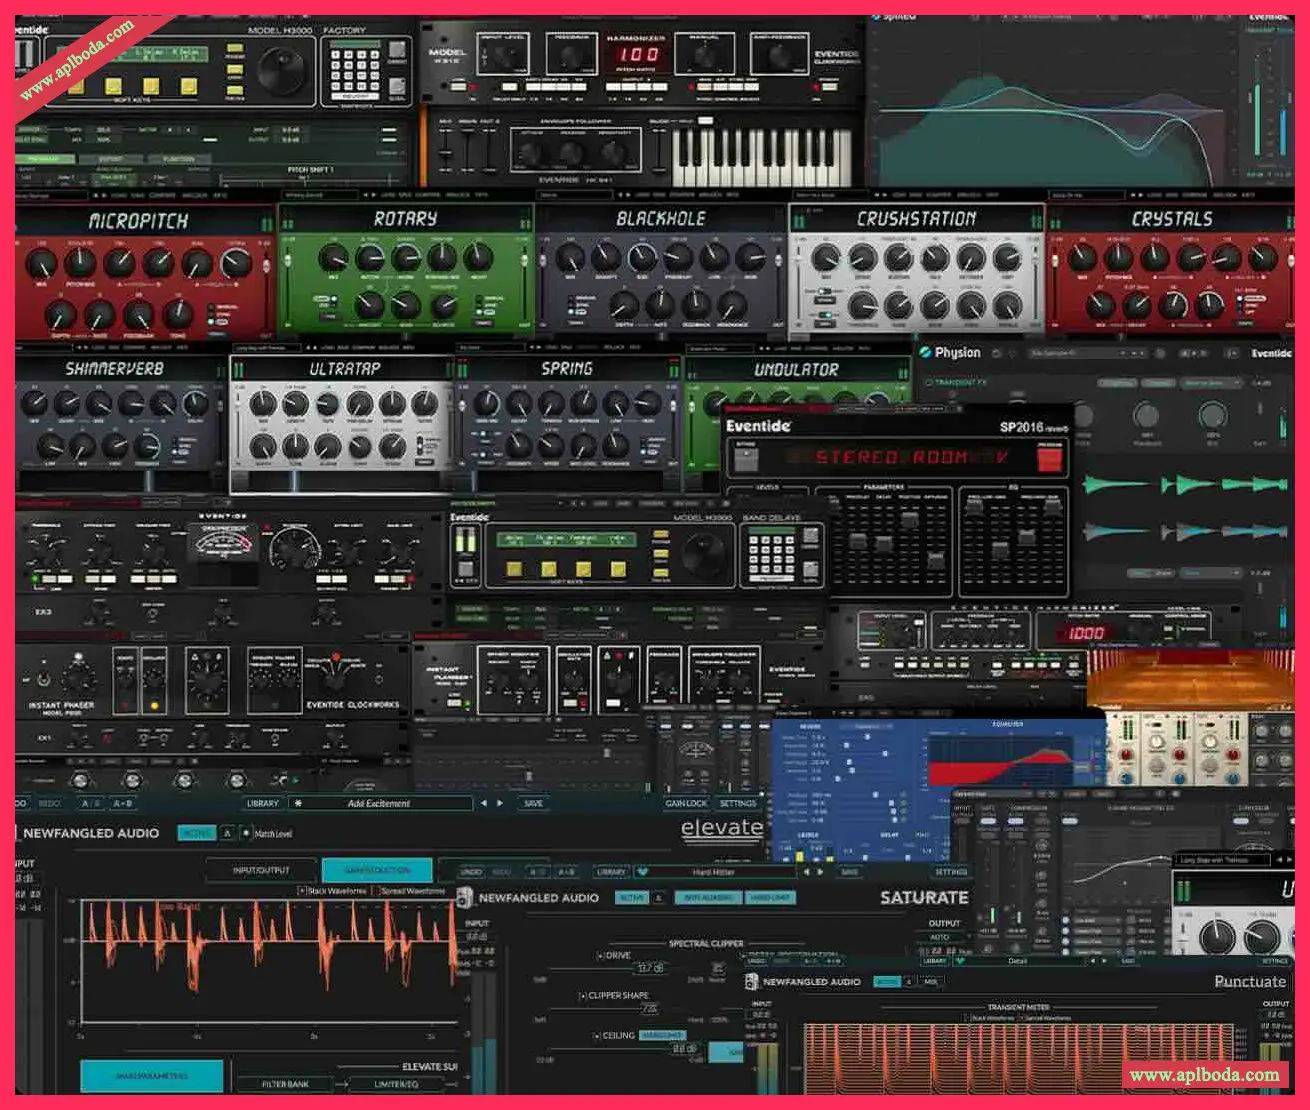Click UNDO in Saturate toolbar

point(471,872)
